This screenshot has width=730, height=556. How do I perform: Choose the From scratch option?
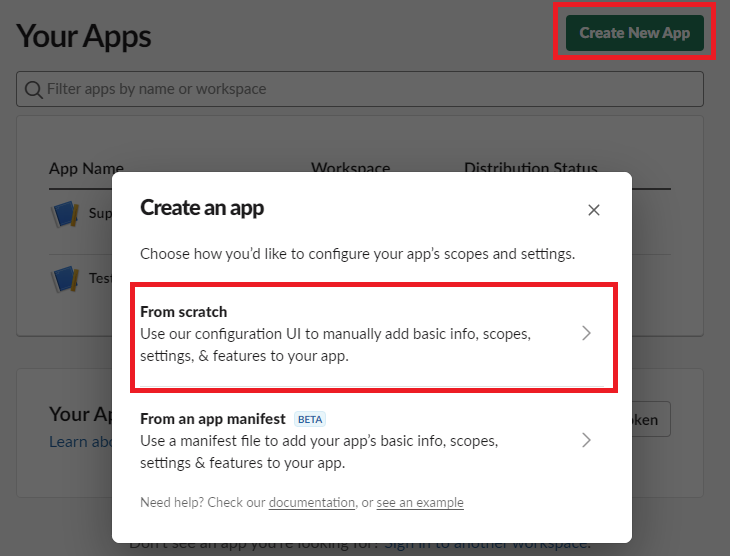tap(372, 333)
